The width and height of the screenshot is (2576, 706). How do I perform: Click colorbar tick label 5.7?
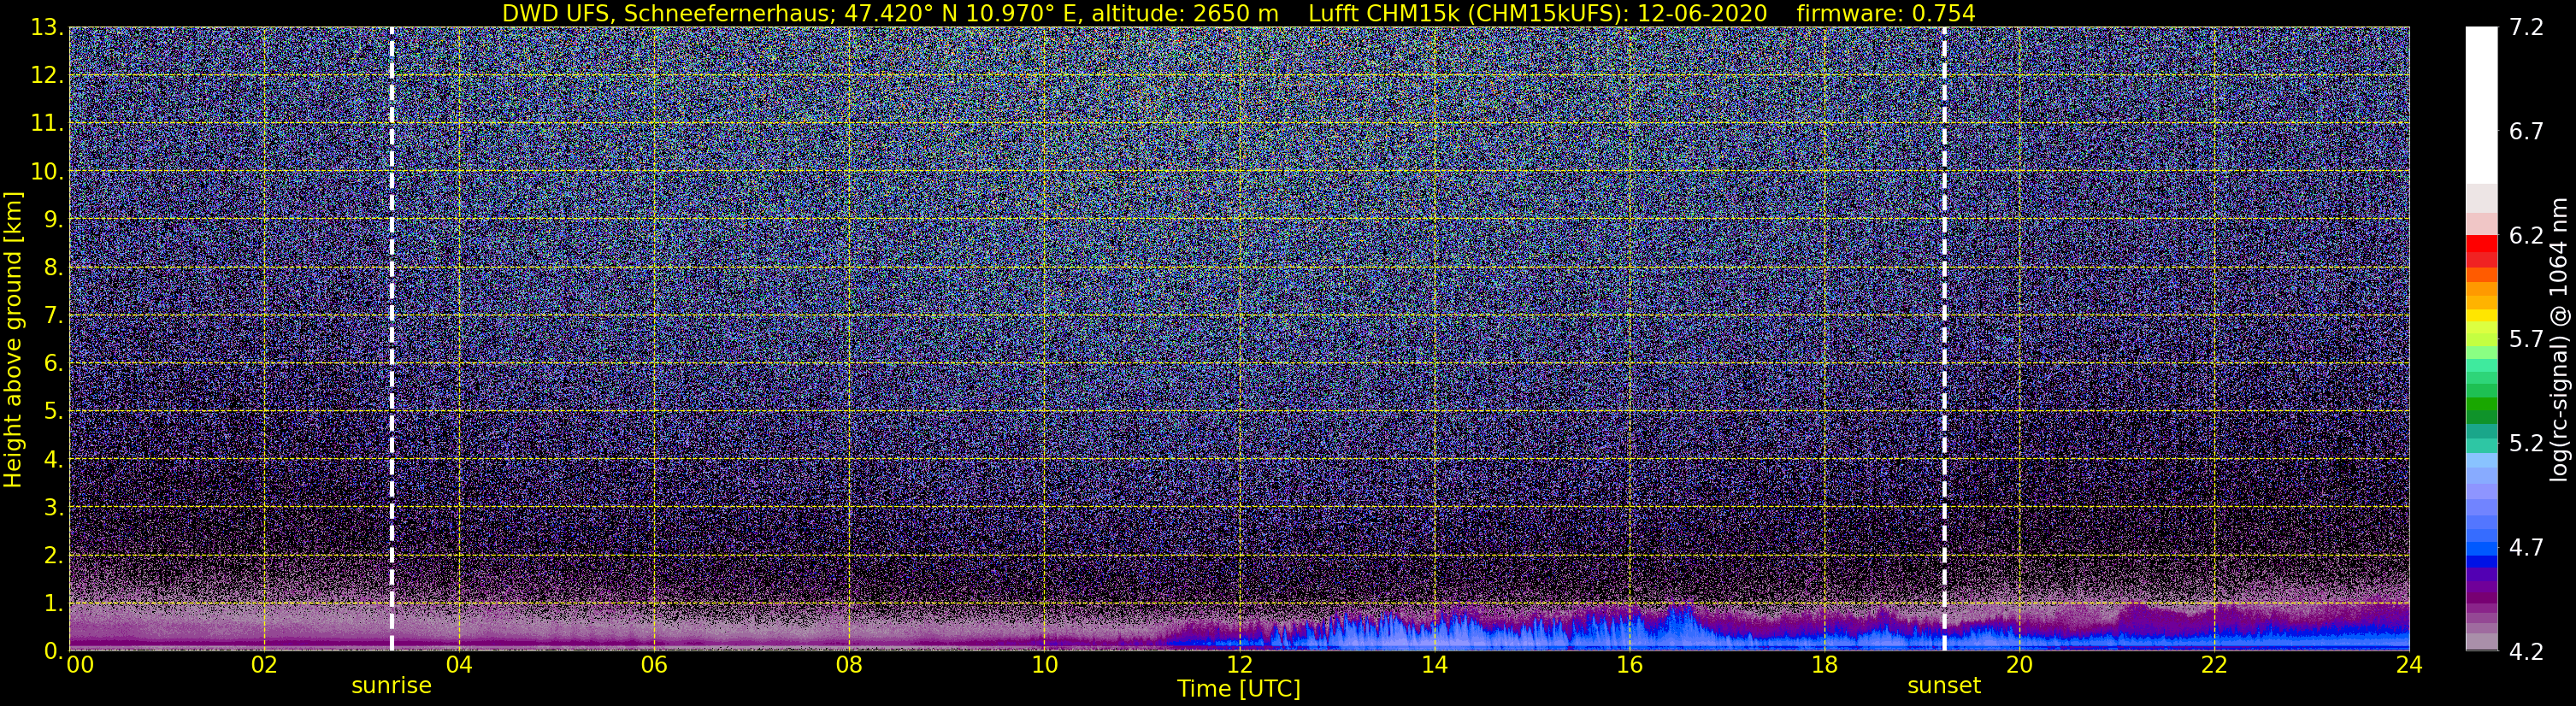point(2526,340)
